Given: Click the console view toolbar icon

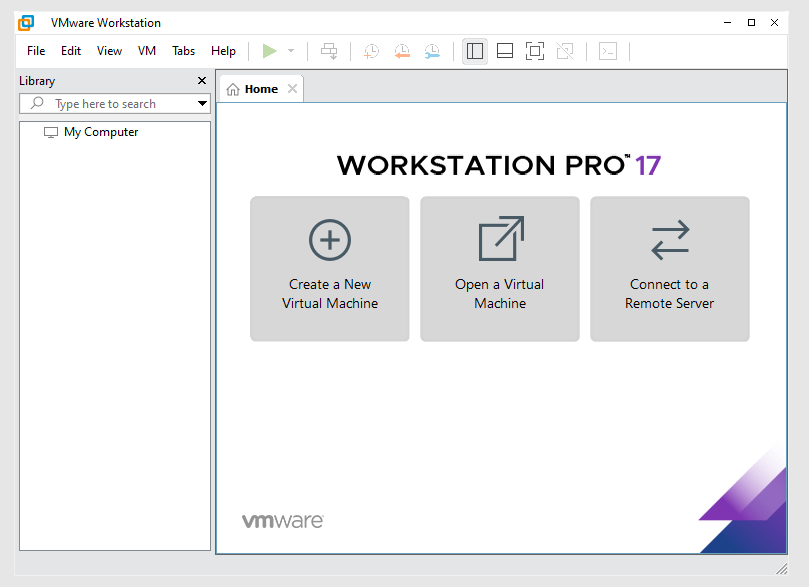Looking at the screenshot, I should [x=608, y=51].
